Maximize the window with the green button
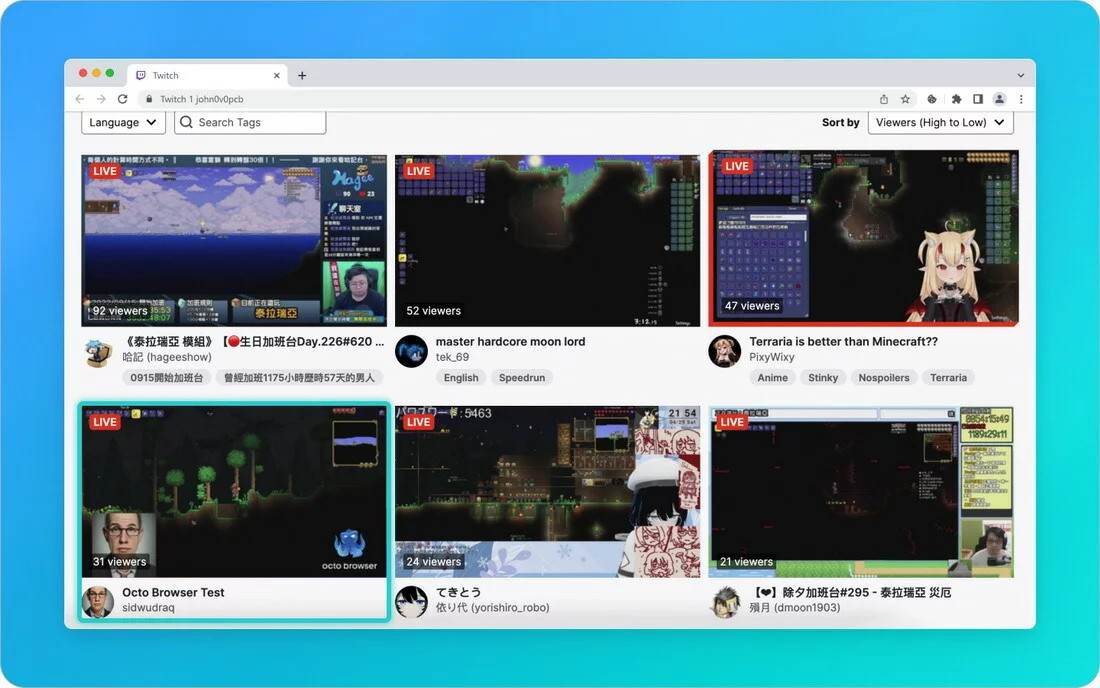The width and height of the screenshot is (1100, 688). point(109,73)
